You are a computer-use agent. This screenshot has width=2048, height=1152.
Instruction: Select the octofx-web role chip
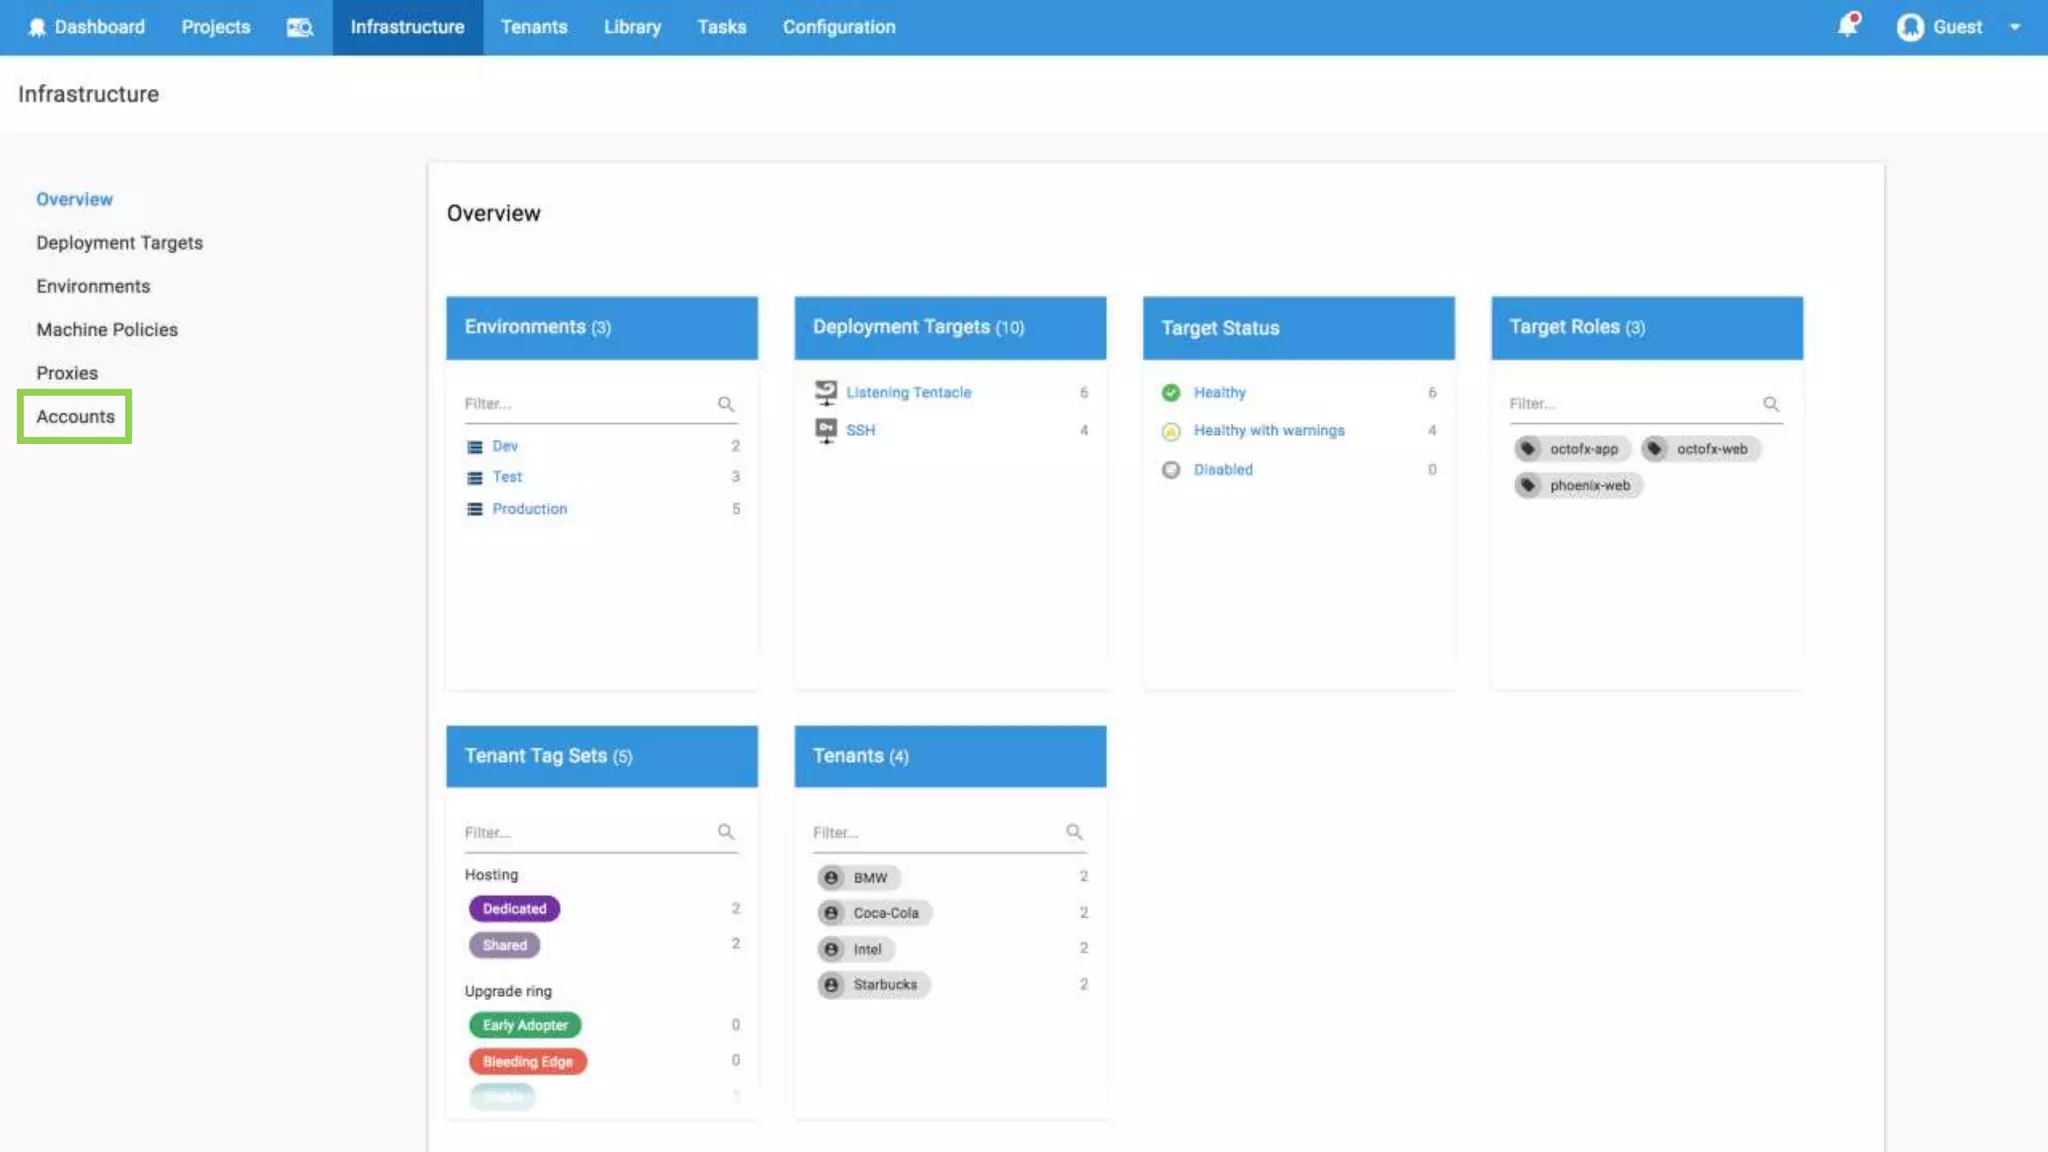[x=1701, y=449]
